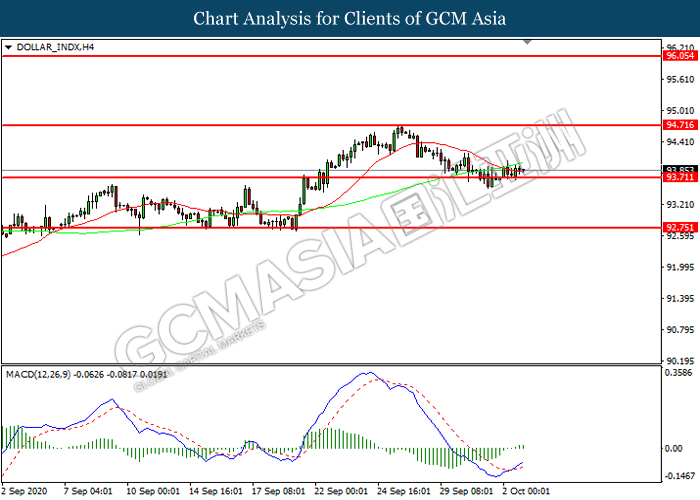Select the 94.716 red price label
The width and height of the screenshot is (700, 500).
point(679,125)
